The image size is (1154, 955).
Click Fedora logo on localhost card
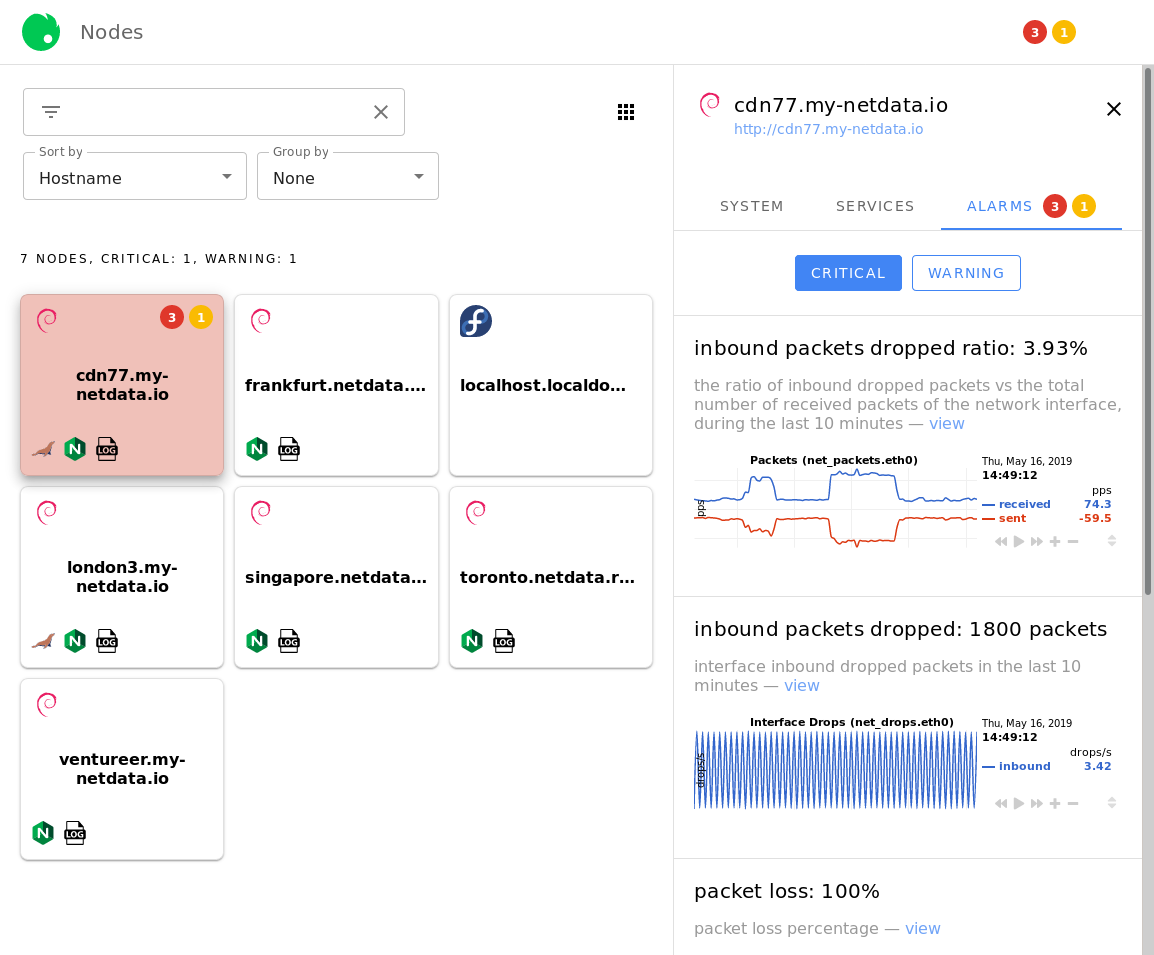click(476, 322)
